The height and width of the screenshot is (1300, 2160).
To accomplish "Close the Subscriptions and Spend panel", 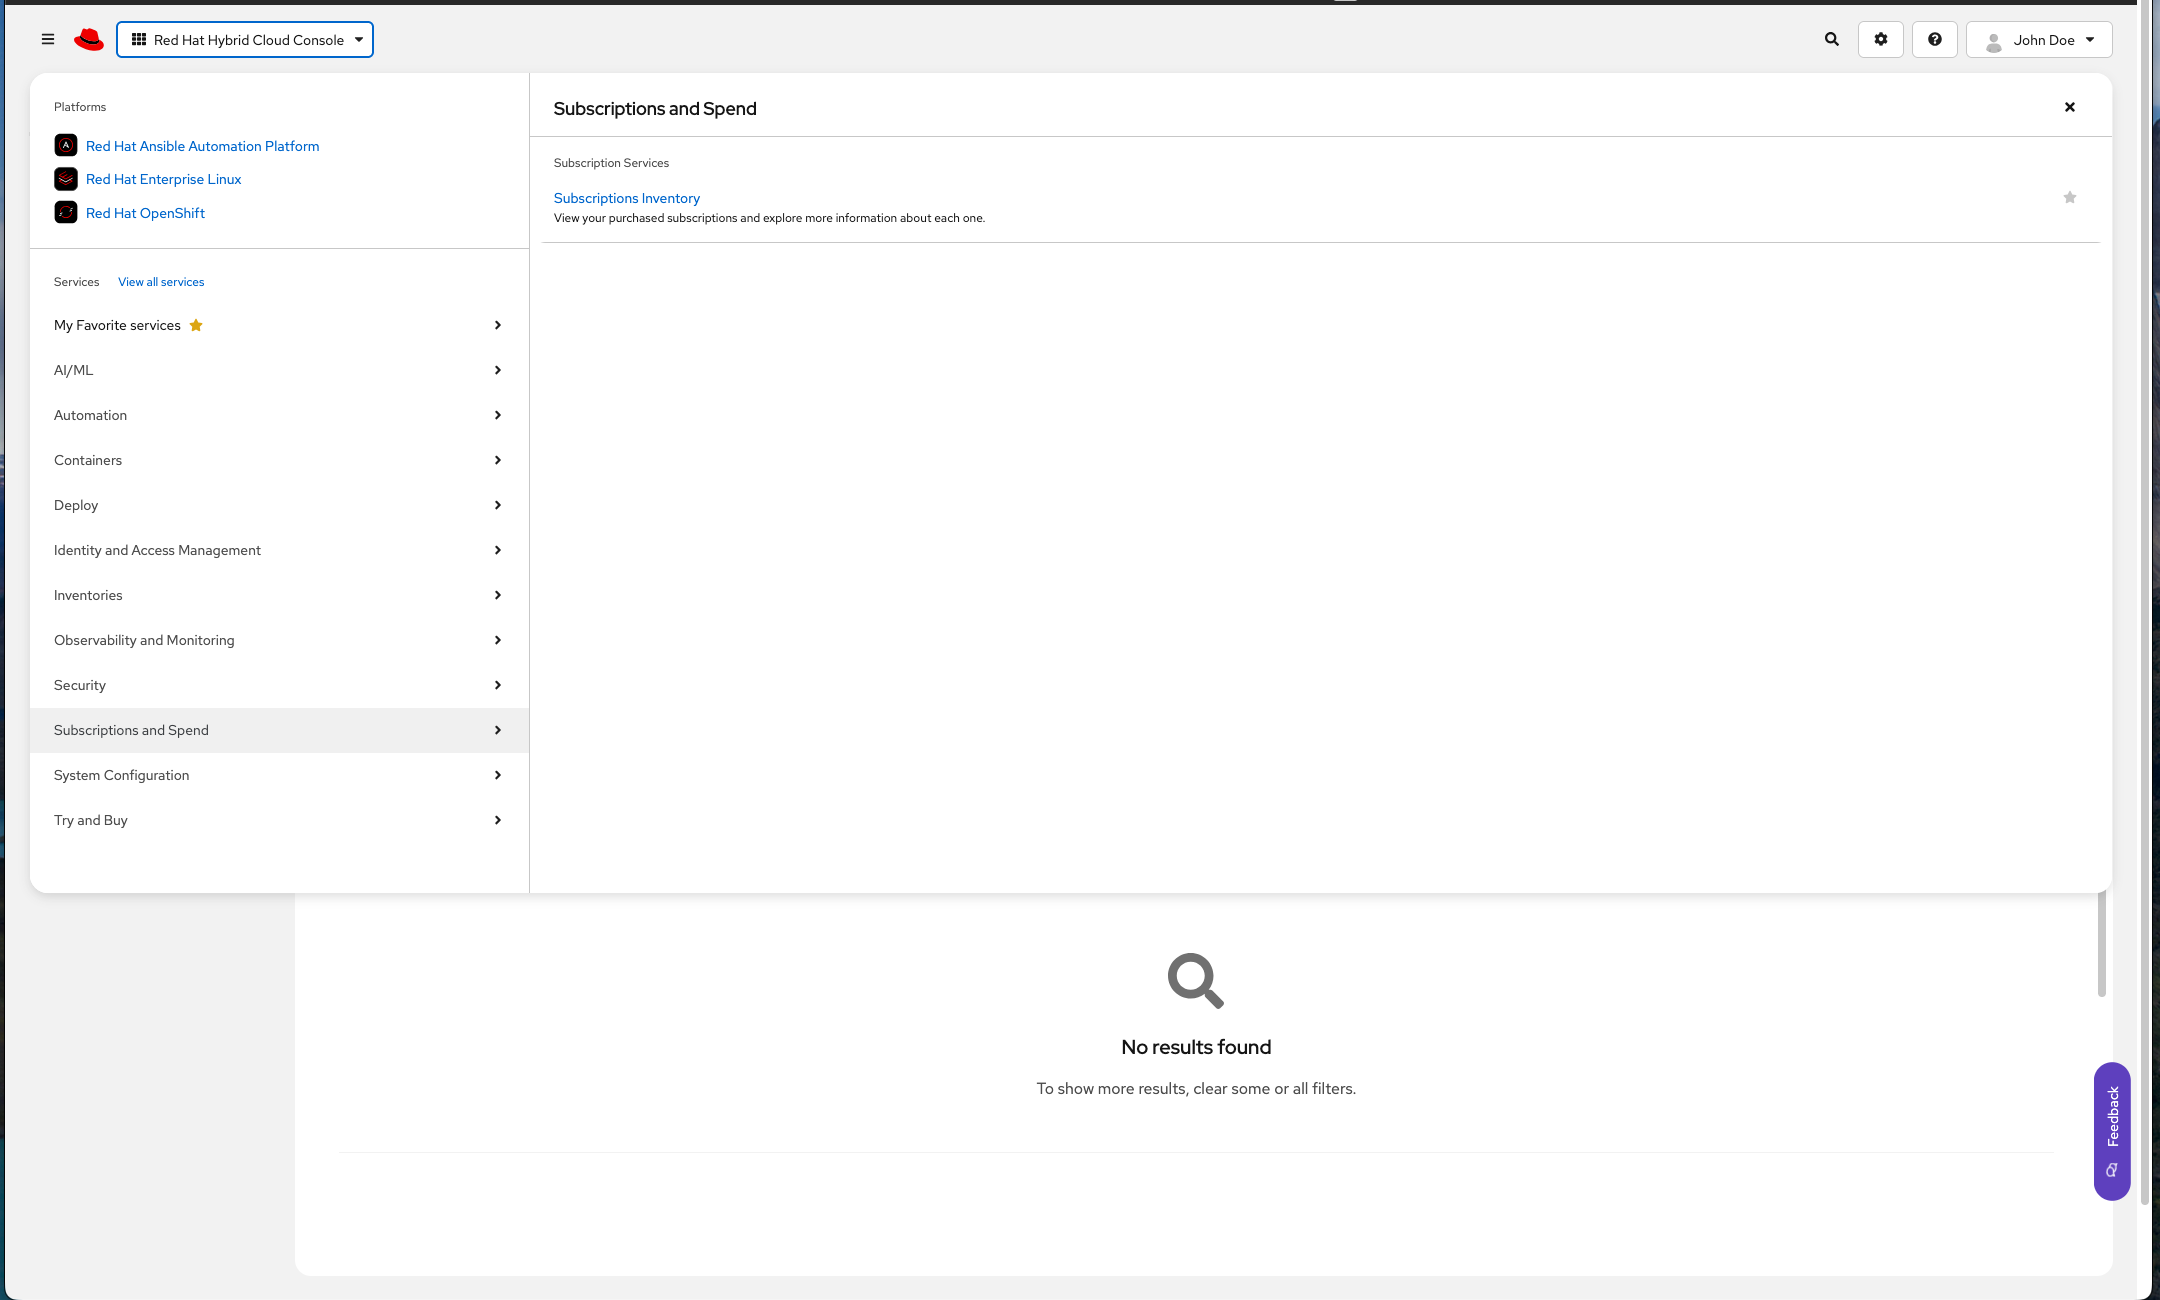I will point(2069,107).
